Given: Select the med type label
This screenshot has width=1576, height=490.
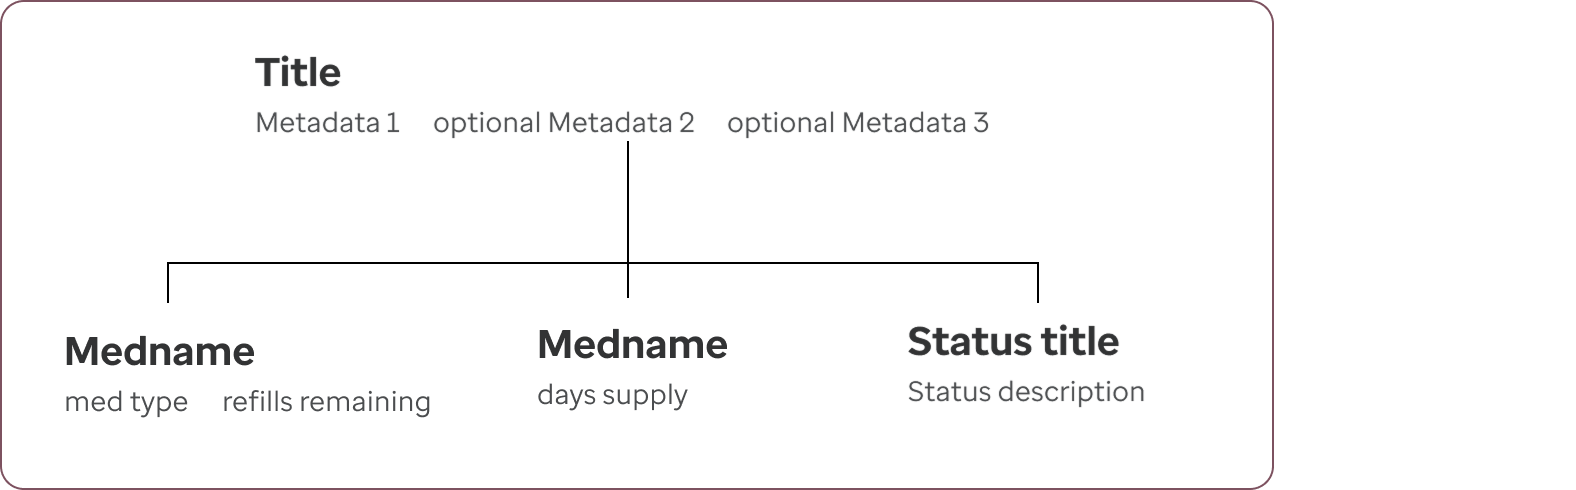Looking at the screenshot, I should pyautogui.click(x=126, y=402).
